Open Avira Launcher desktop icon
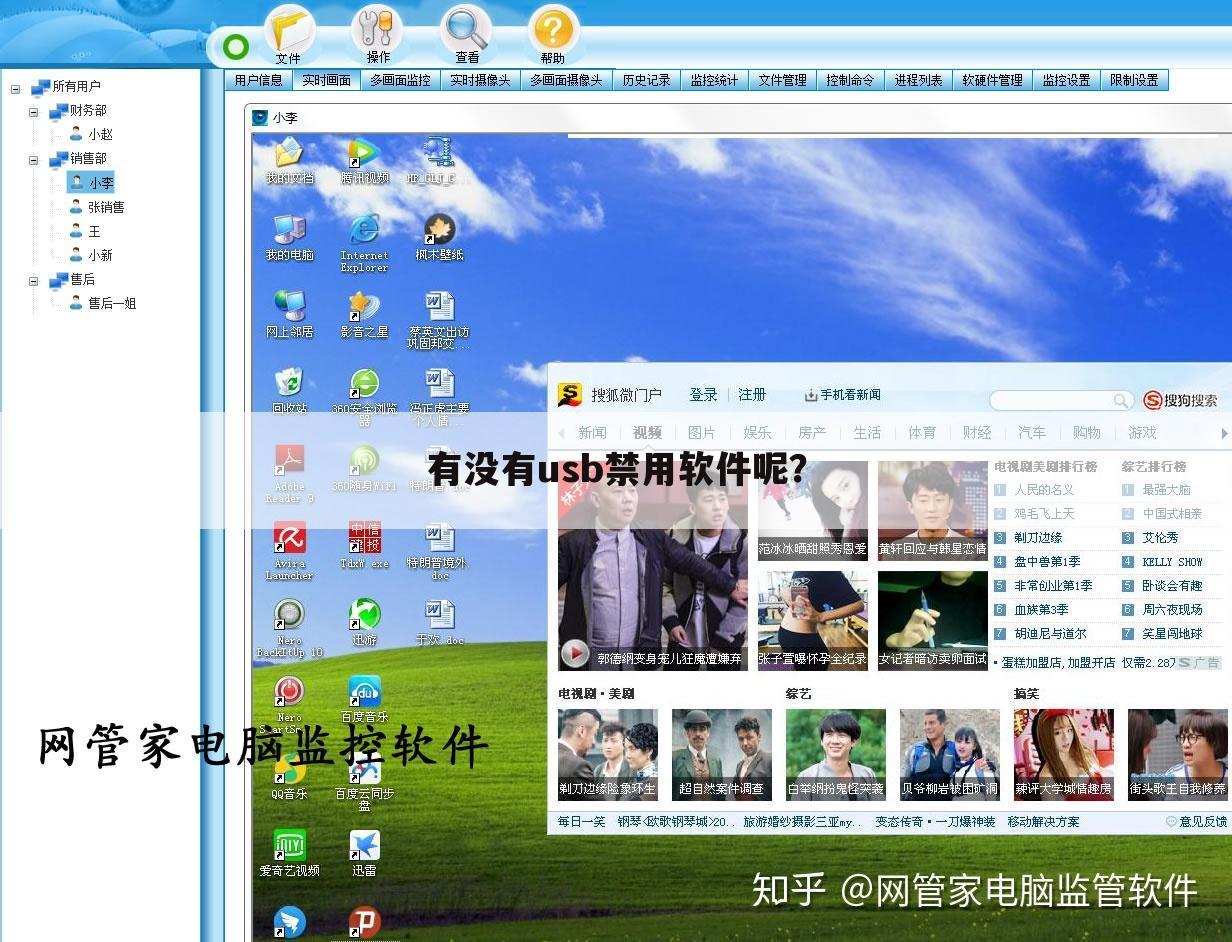 [289, 551]
